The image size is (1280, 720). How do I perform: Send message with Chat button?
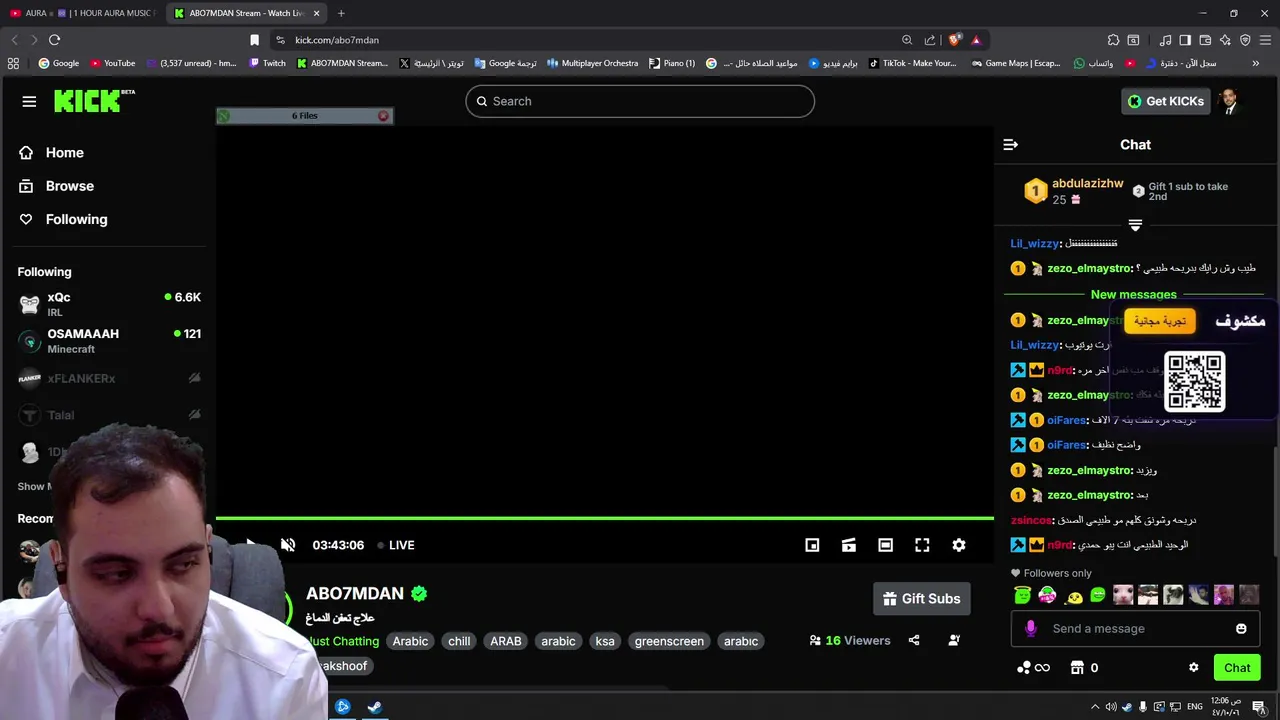1237,668
